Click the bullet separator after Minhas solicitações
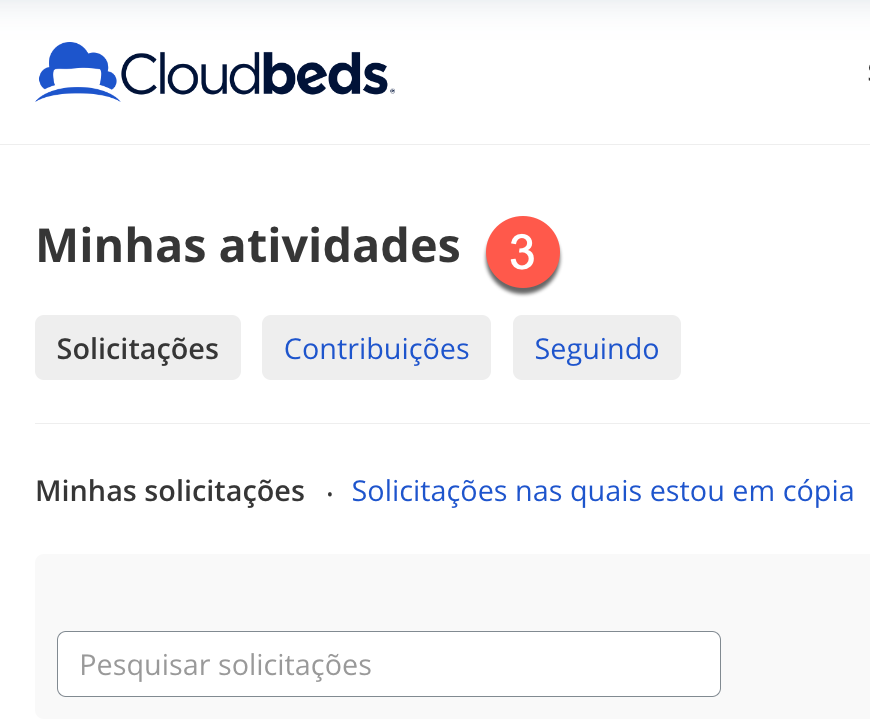870x726 pixels. [329, 493]
